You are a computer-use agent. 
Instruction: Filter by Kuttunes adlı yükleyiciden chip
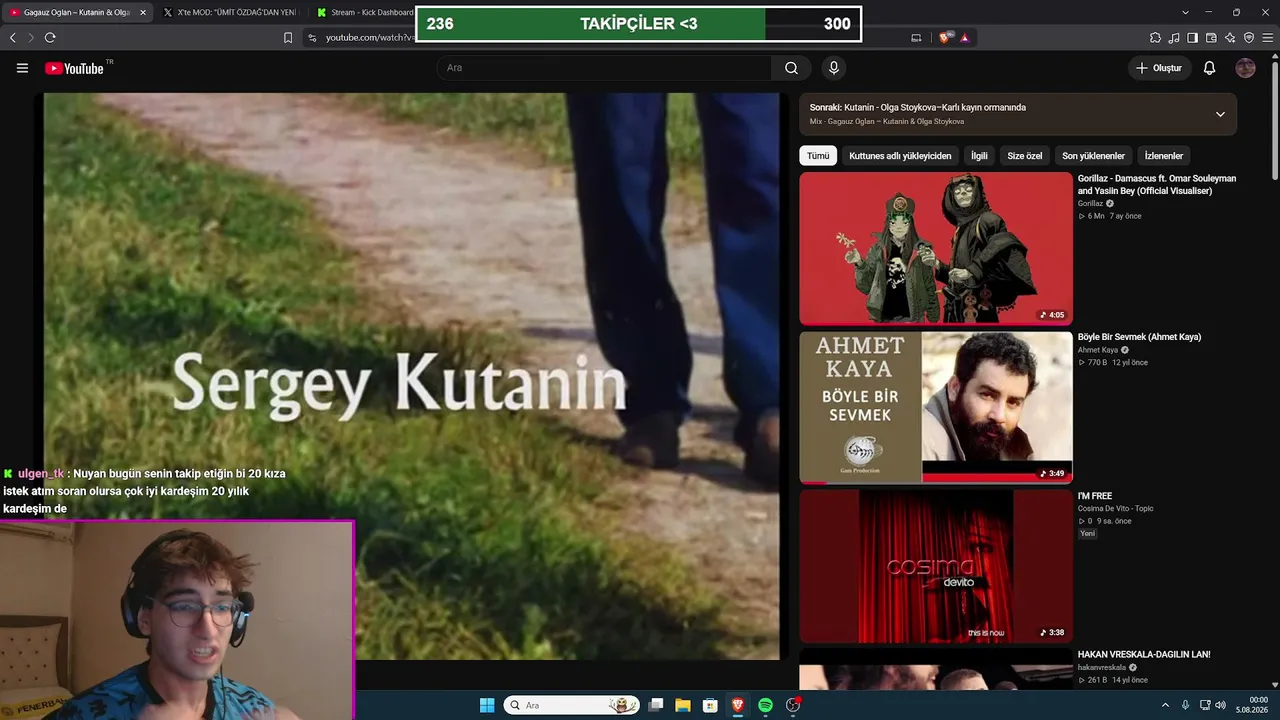(x=900, y=156)
